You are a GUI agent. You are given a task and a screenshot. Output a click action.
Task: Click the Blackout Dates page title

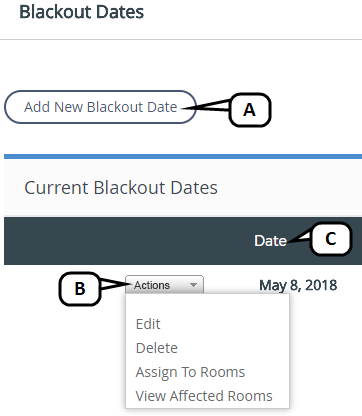(x=82, y=12)
